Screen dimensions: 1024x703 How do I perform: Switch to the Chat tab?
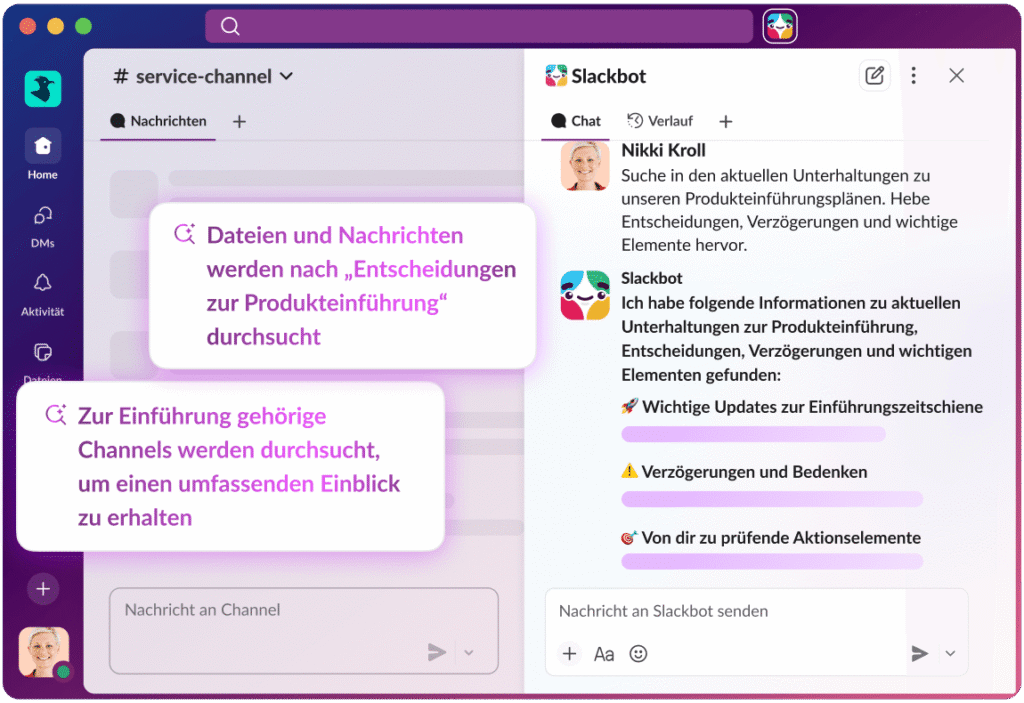click(x=575, y=122)
